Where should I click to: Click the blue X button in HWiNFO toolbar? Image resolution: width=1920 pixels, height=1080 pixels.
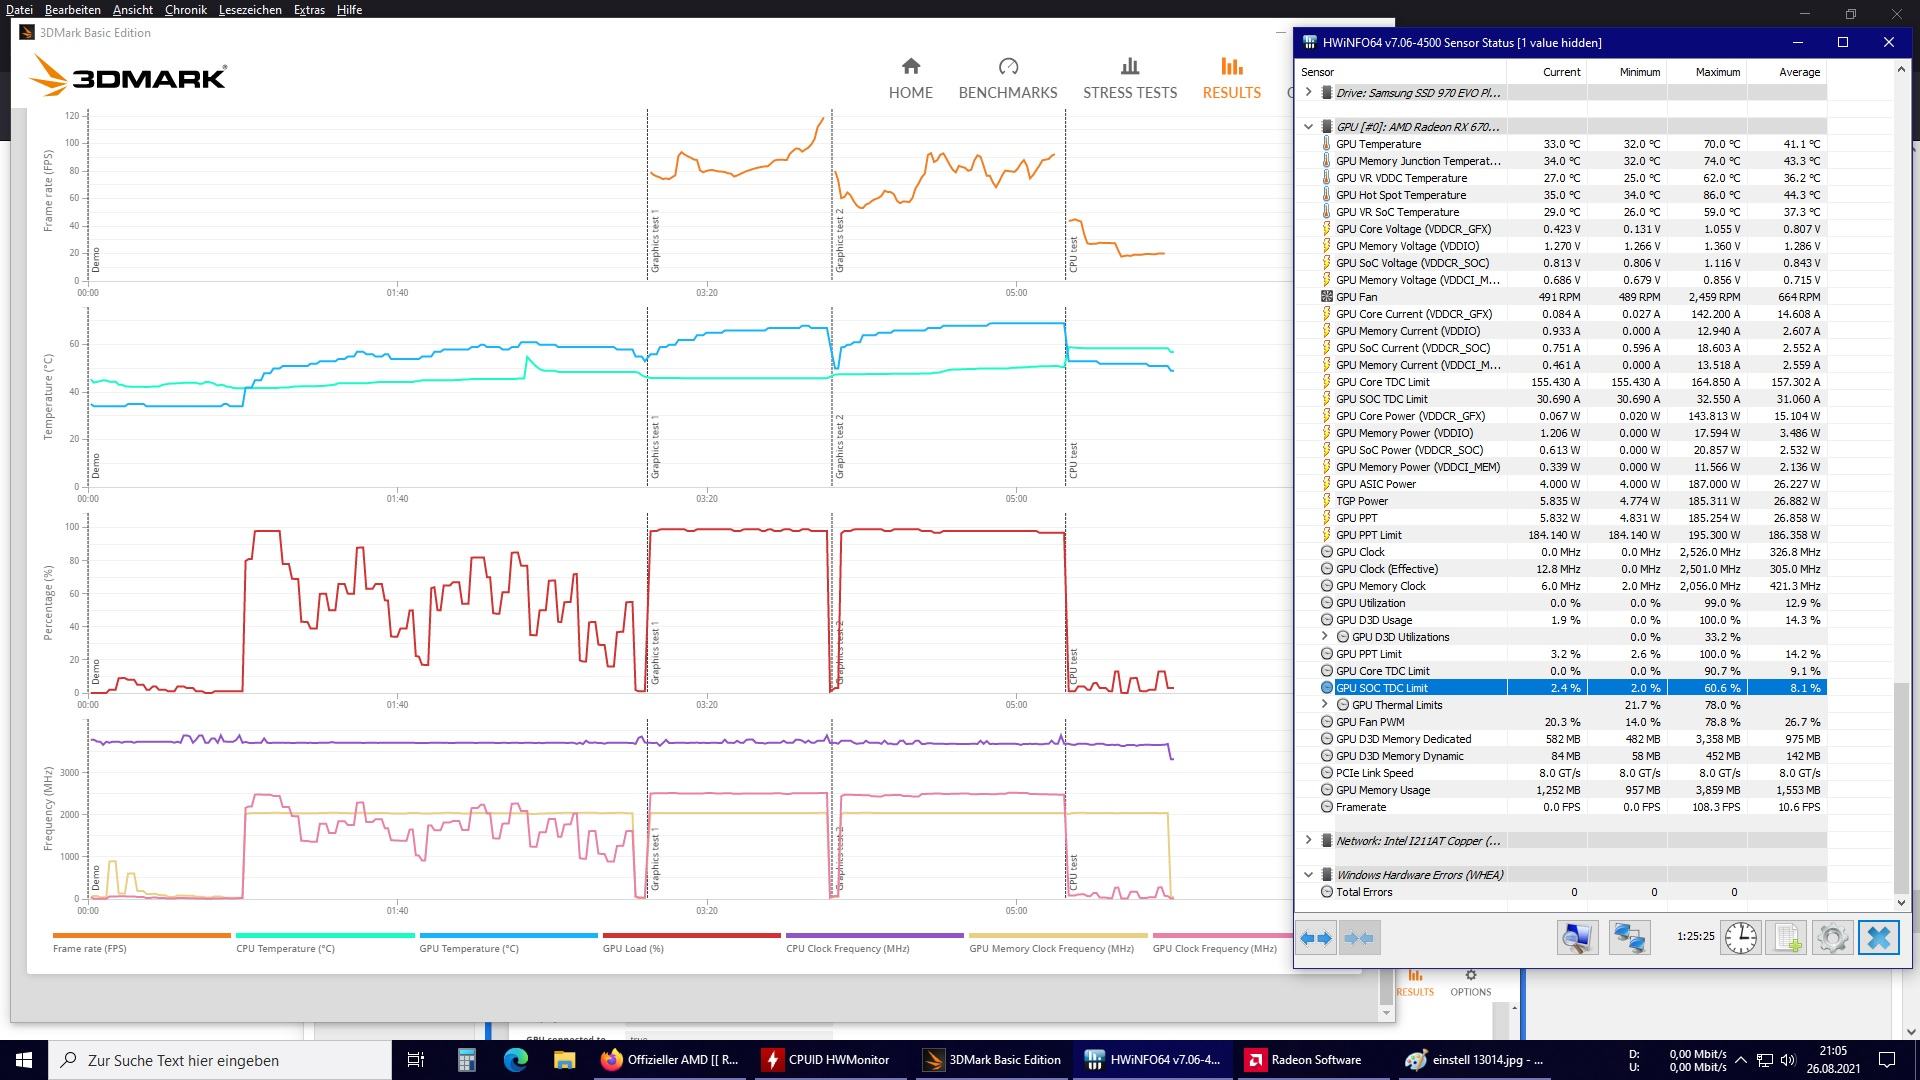tap(1879, 938)
